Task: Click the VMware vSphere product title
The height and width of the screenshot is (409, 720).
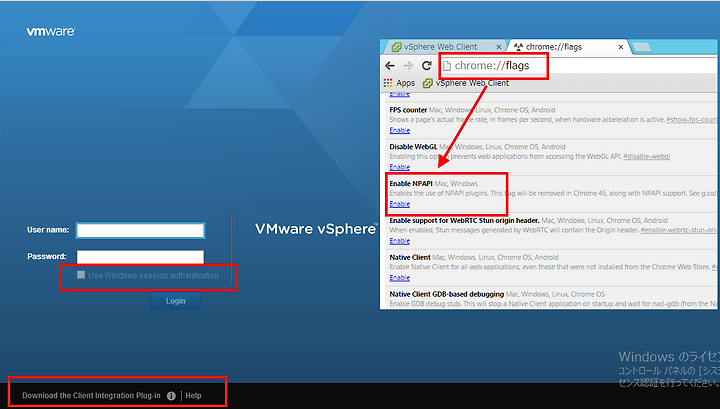Action: pyautogui.click(x=316, y=229)
